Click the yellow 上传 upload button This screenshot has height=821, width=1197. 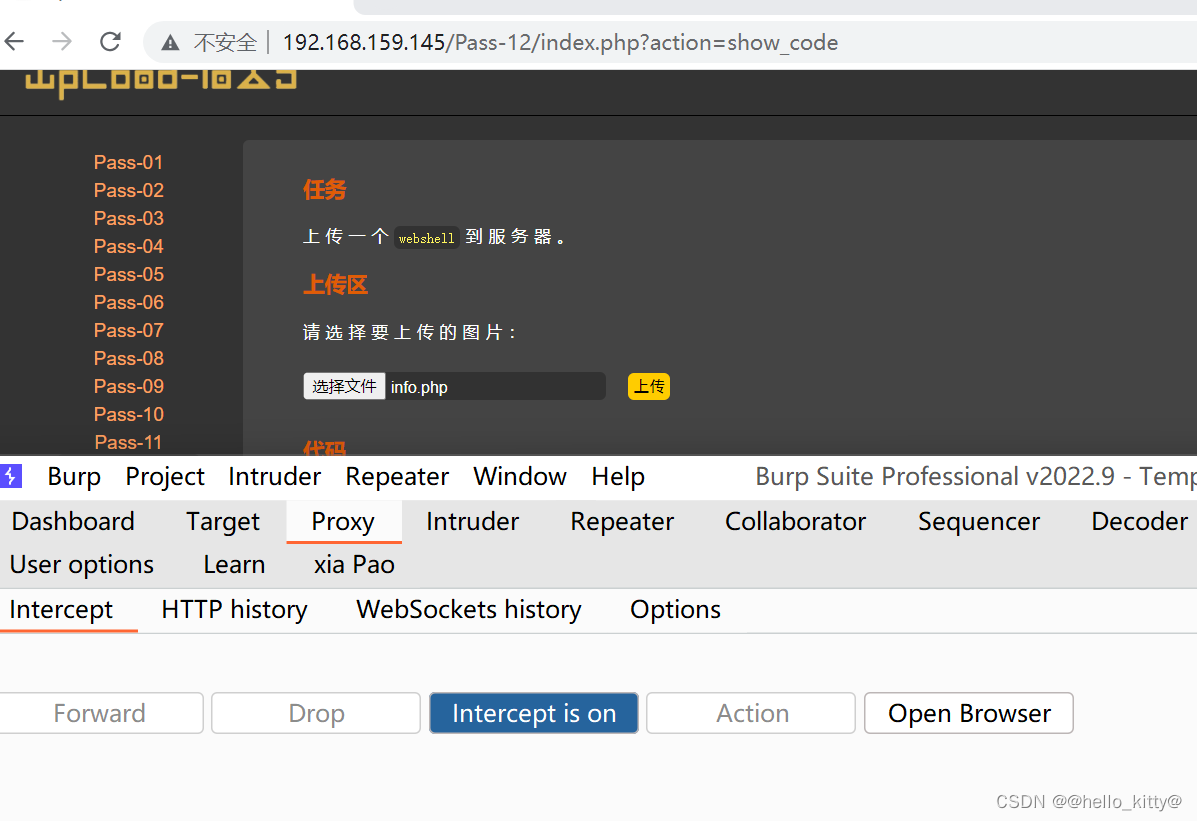tap(649, 386)
